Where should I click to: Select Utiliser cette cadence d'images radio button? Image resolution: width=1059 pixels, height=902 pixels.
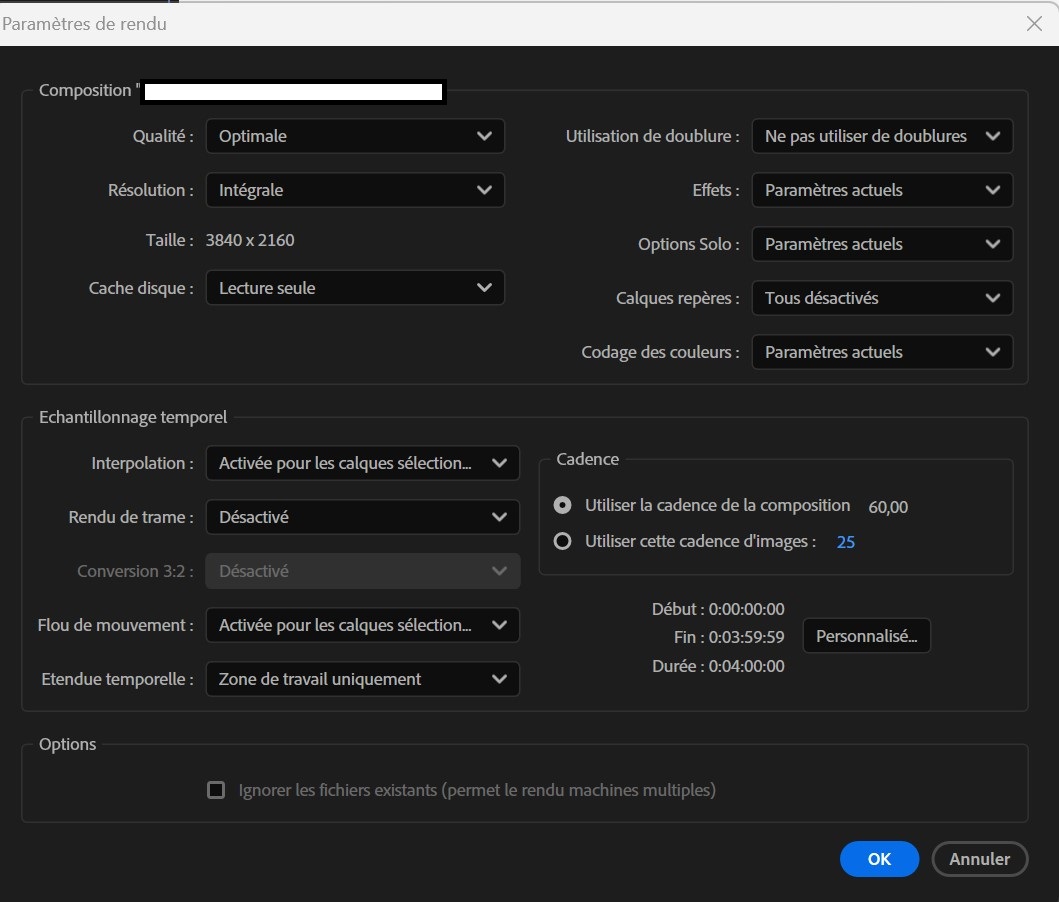563,541
